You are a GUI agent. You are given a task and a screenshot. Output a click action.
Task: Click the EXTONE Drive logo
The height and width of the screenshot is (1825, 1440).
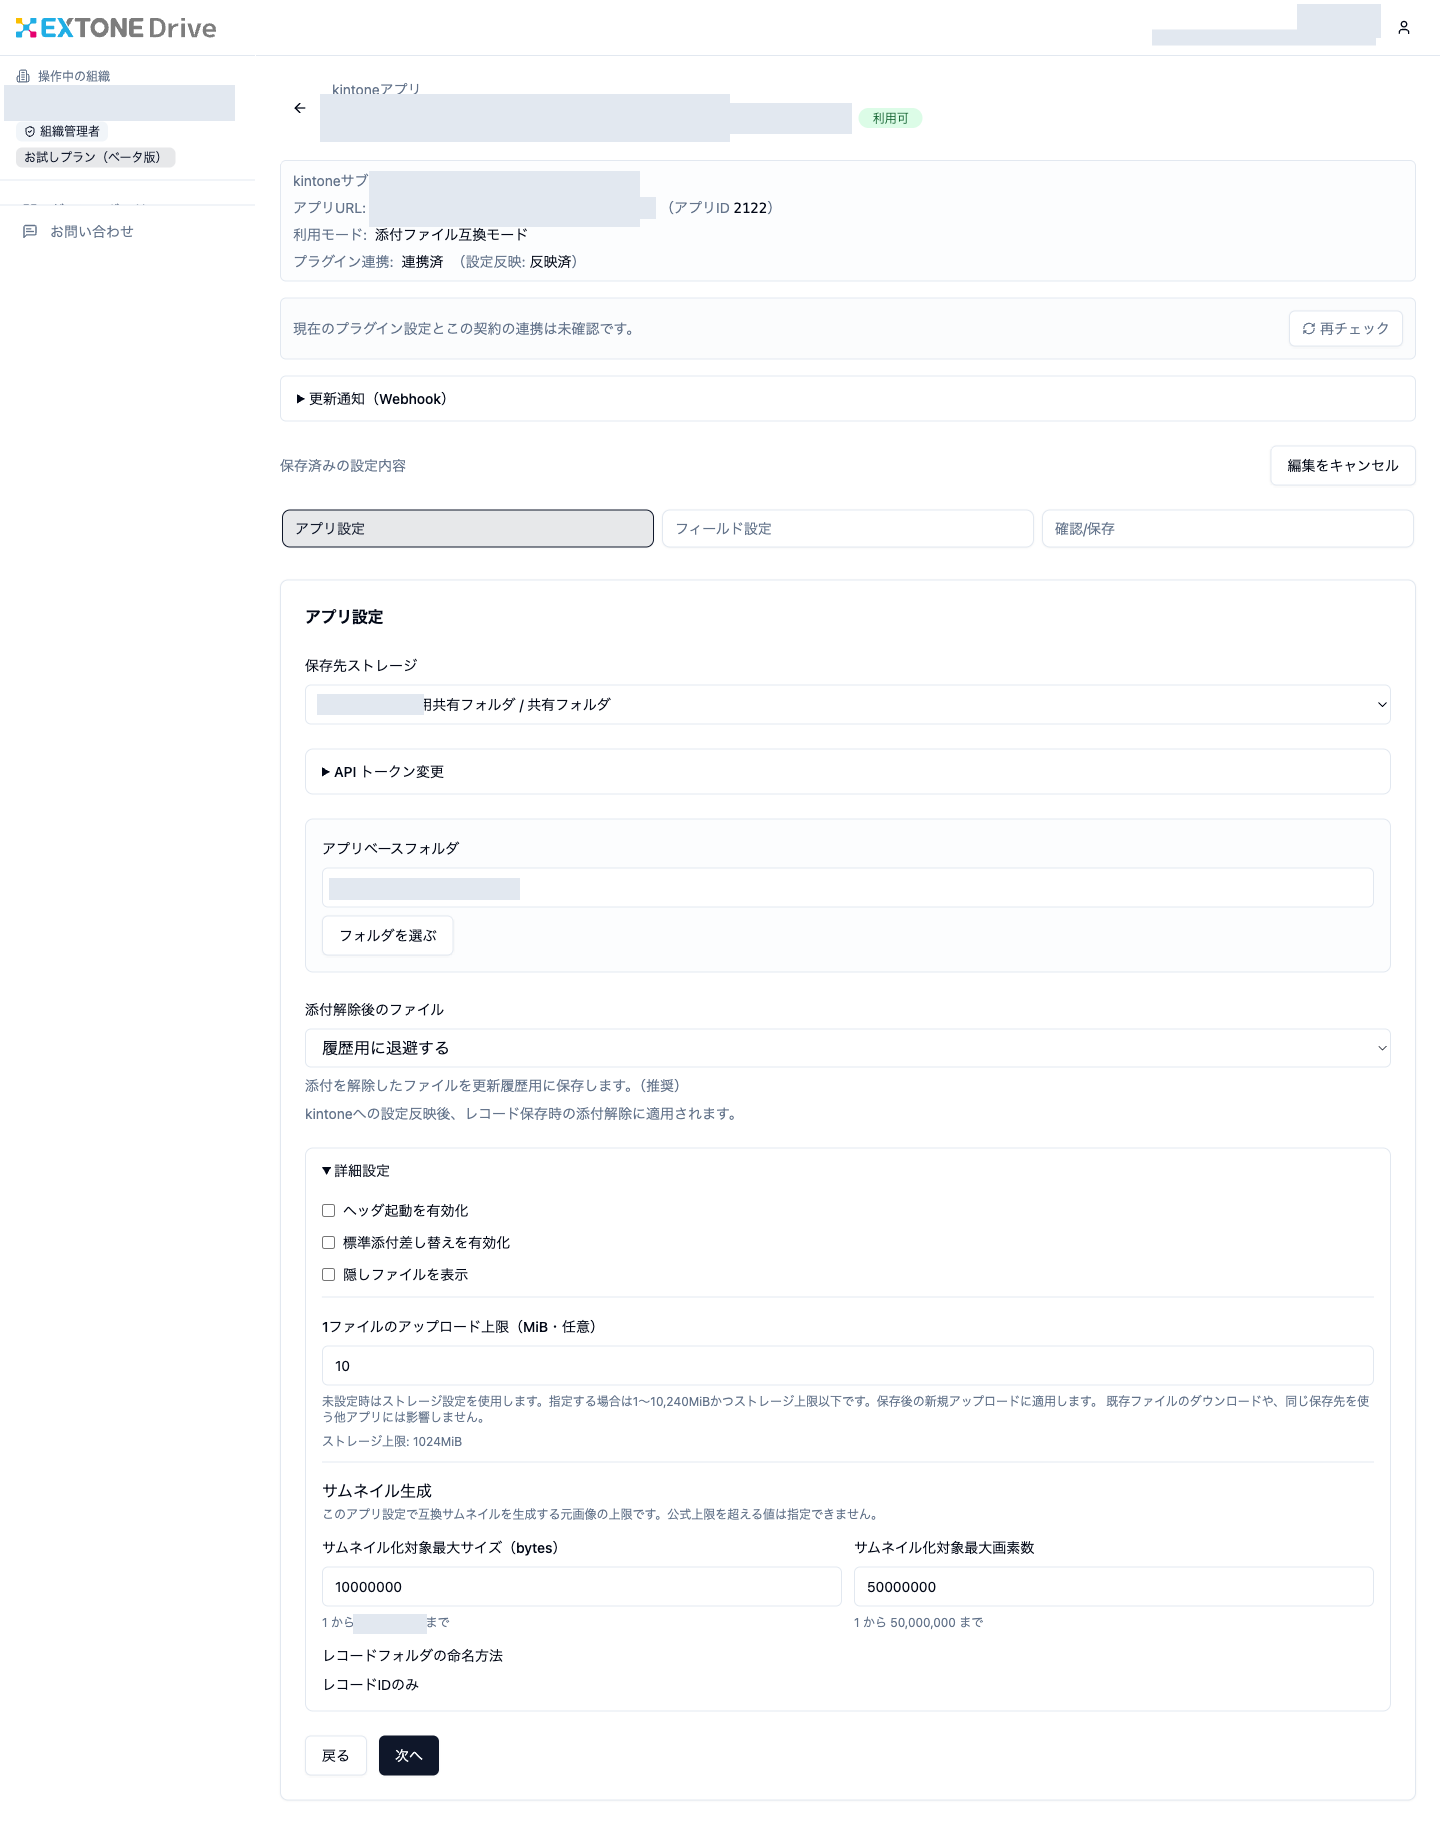[116, 28]
